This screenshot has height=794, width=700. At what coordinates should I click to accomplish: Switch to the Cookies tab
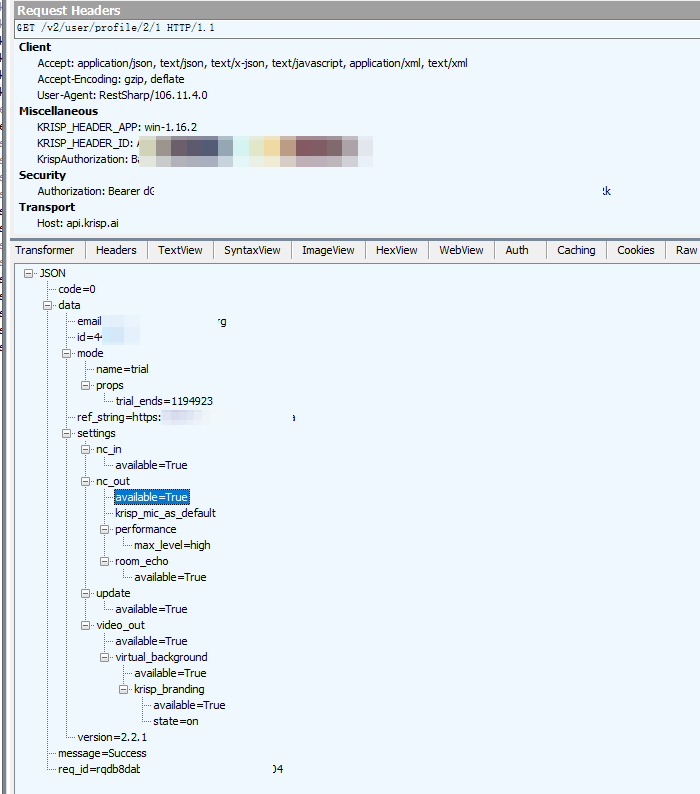coord(635,250)
